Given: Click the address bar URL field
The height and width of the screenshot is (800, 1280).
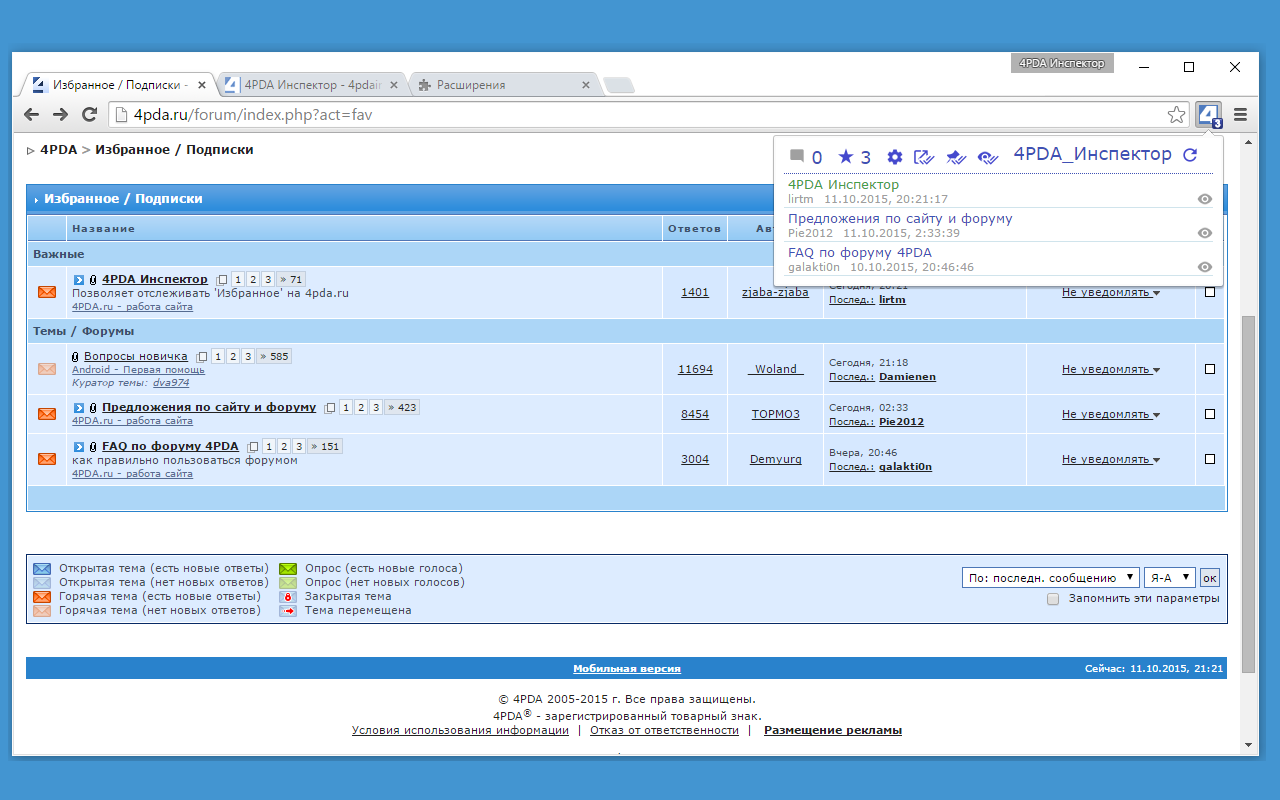Looking at the screenshot, I should pos(640,115).
